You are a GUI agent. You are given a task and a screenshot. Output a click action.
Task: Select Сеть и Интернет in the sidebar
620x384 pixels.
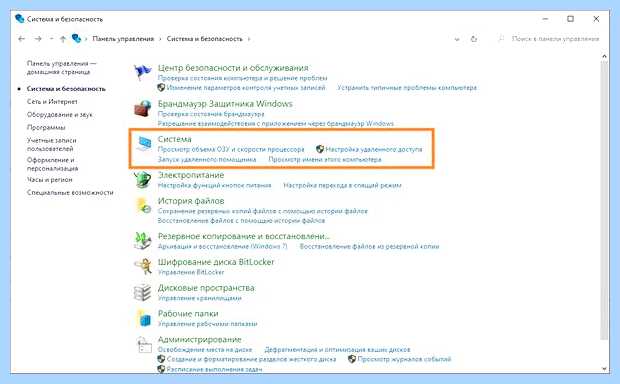(52, 102)
